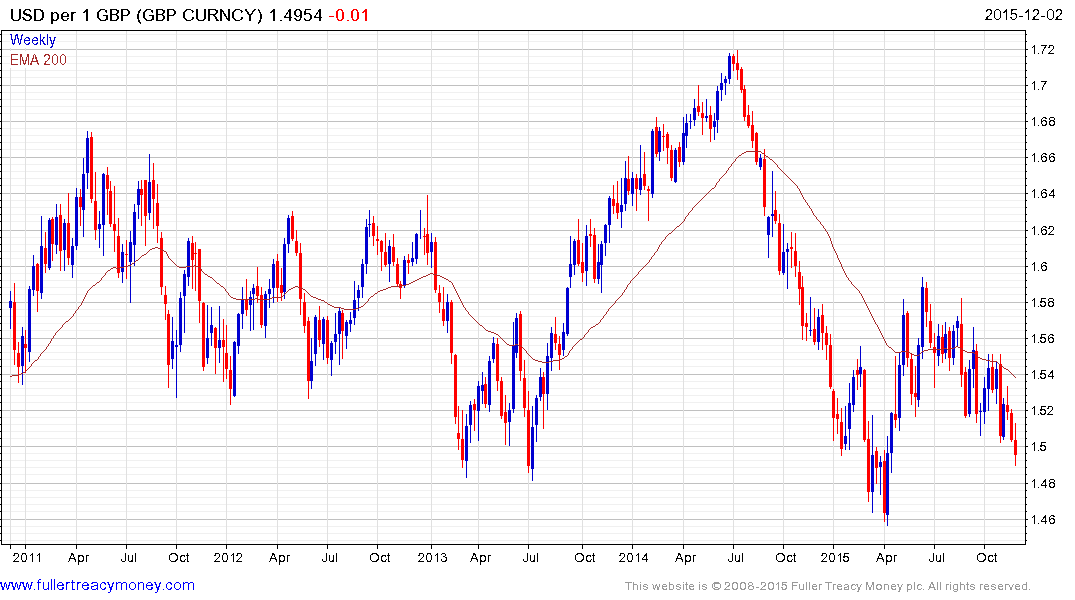Screen dimensions: 1075x600
Task: Select the 2011 time axis label
Action: (x=27, y=557)
